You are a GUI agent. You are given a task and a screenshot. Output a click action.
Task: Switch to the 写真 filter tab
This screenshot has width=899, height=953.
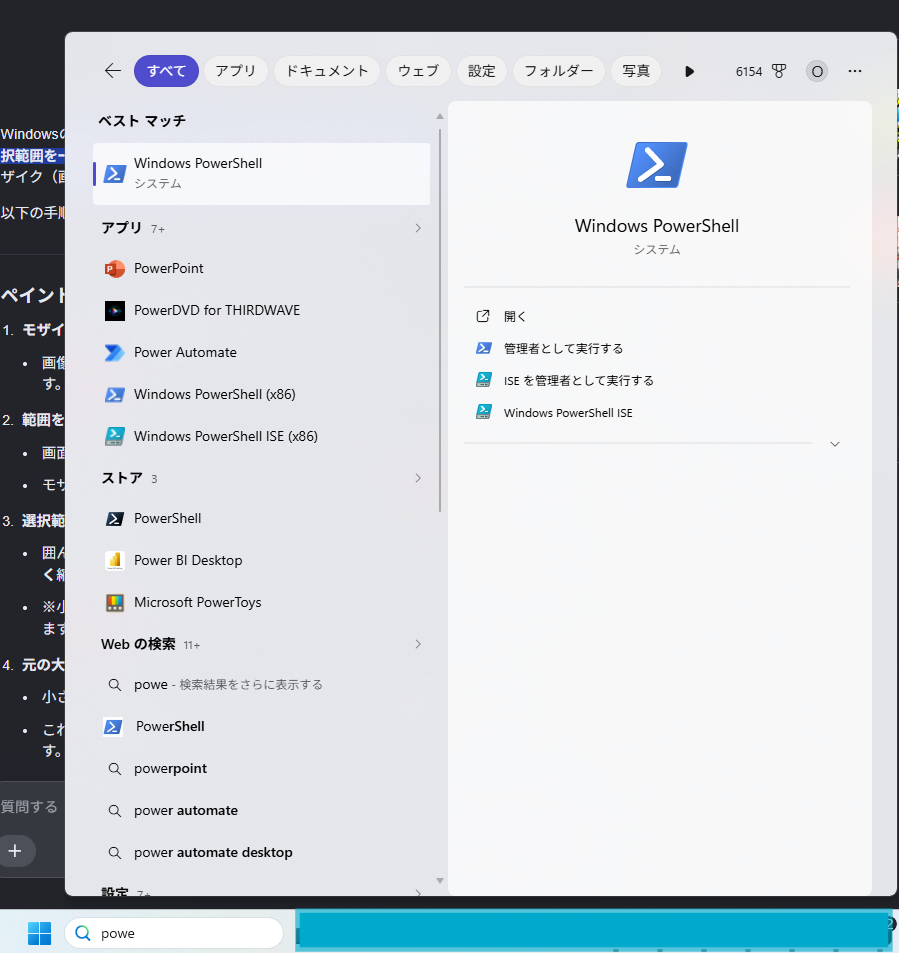pos(636,71)
